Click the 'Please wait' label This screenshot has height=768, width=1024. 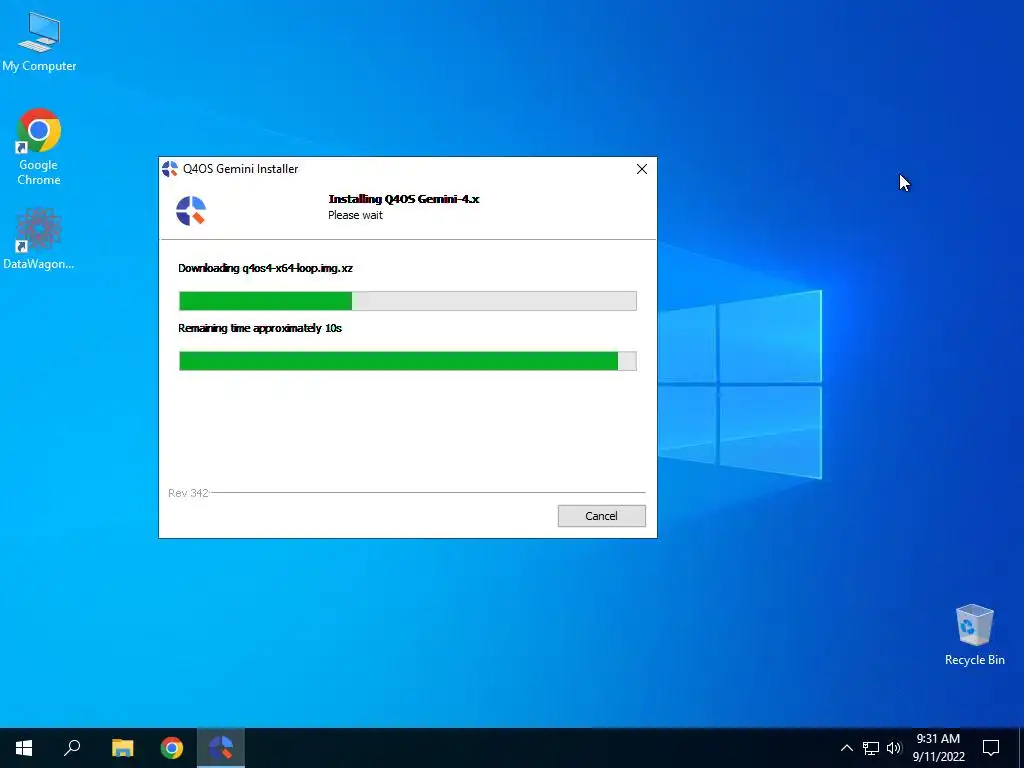tap(355, 215)
